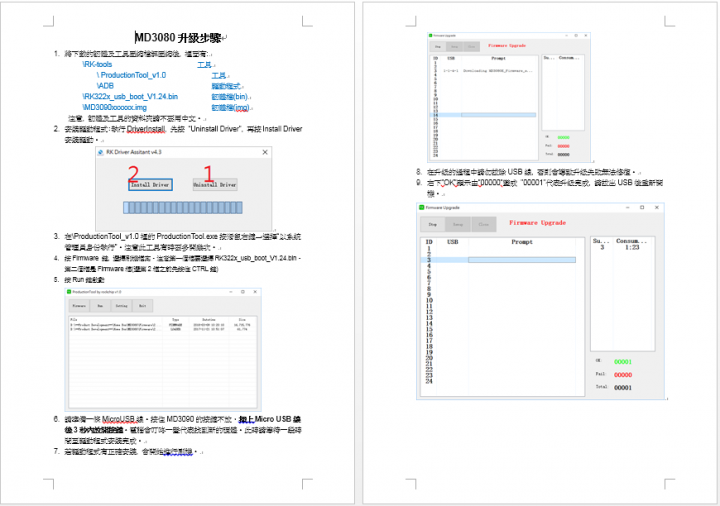Click the (bin) label beside RK322x_usb_boot

click(230, 97)
